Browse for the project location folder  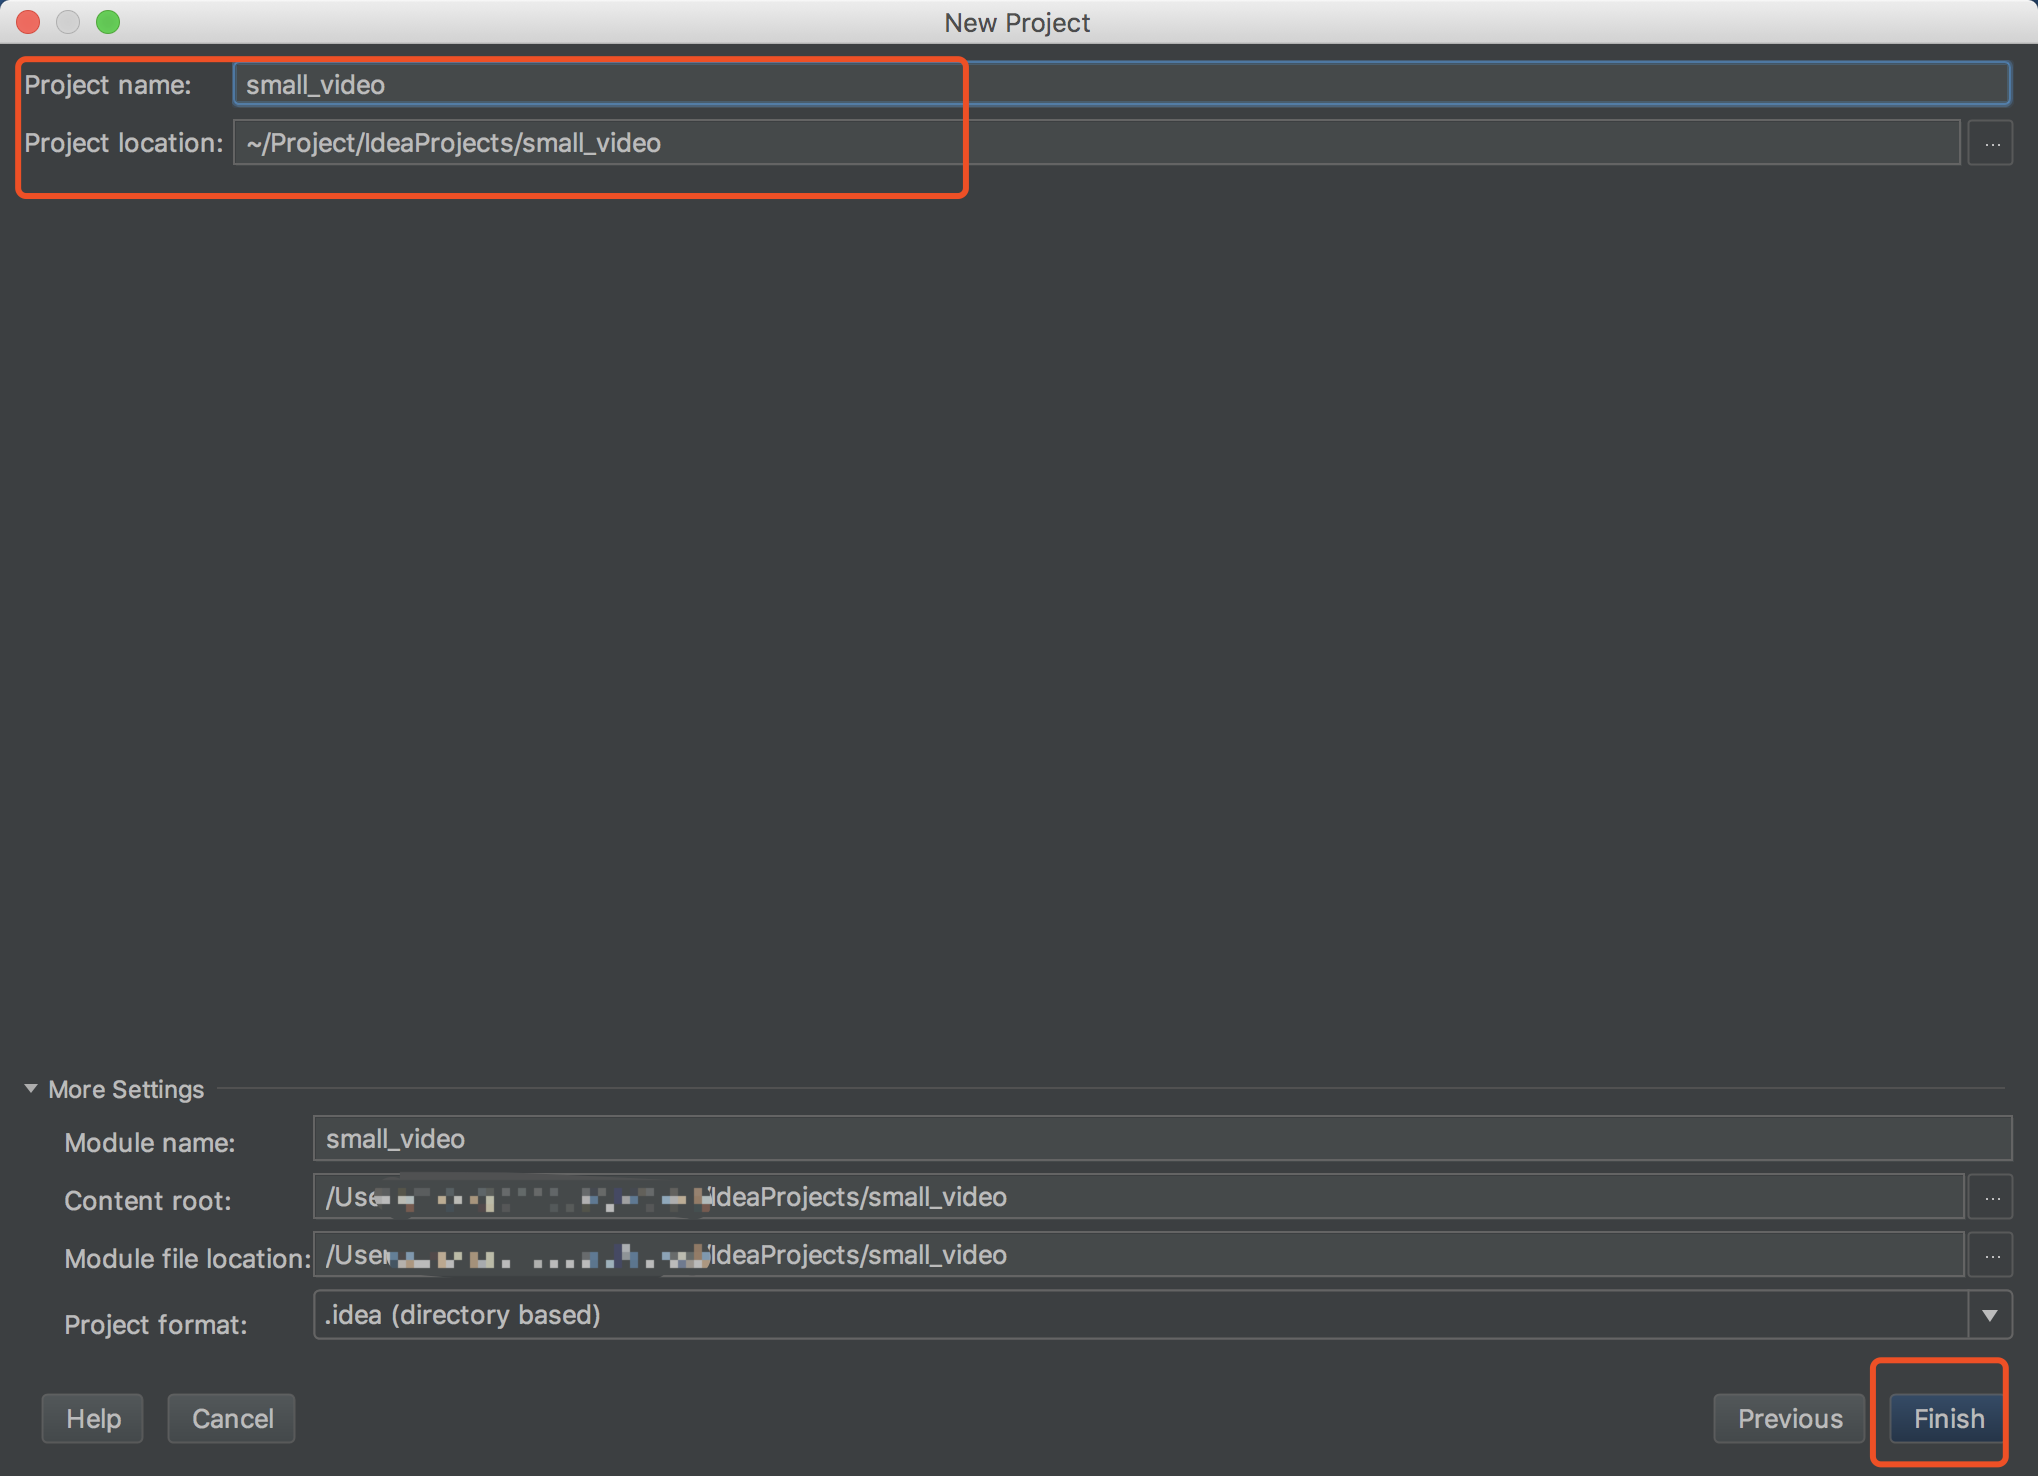(x=1990, y=143)
